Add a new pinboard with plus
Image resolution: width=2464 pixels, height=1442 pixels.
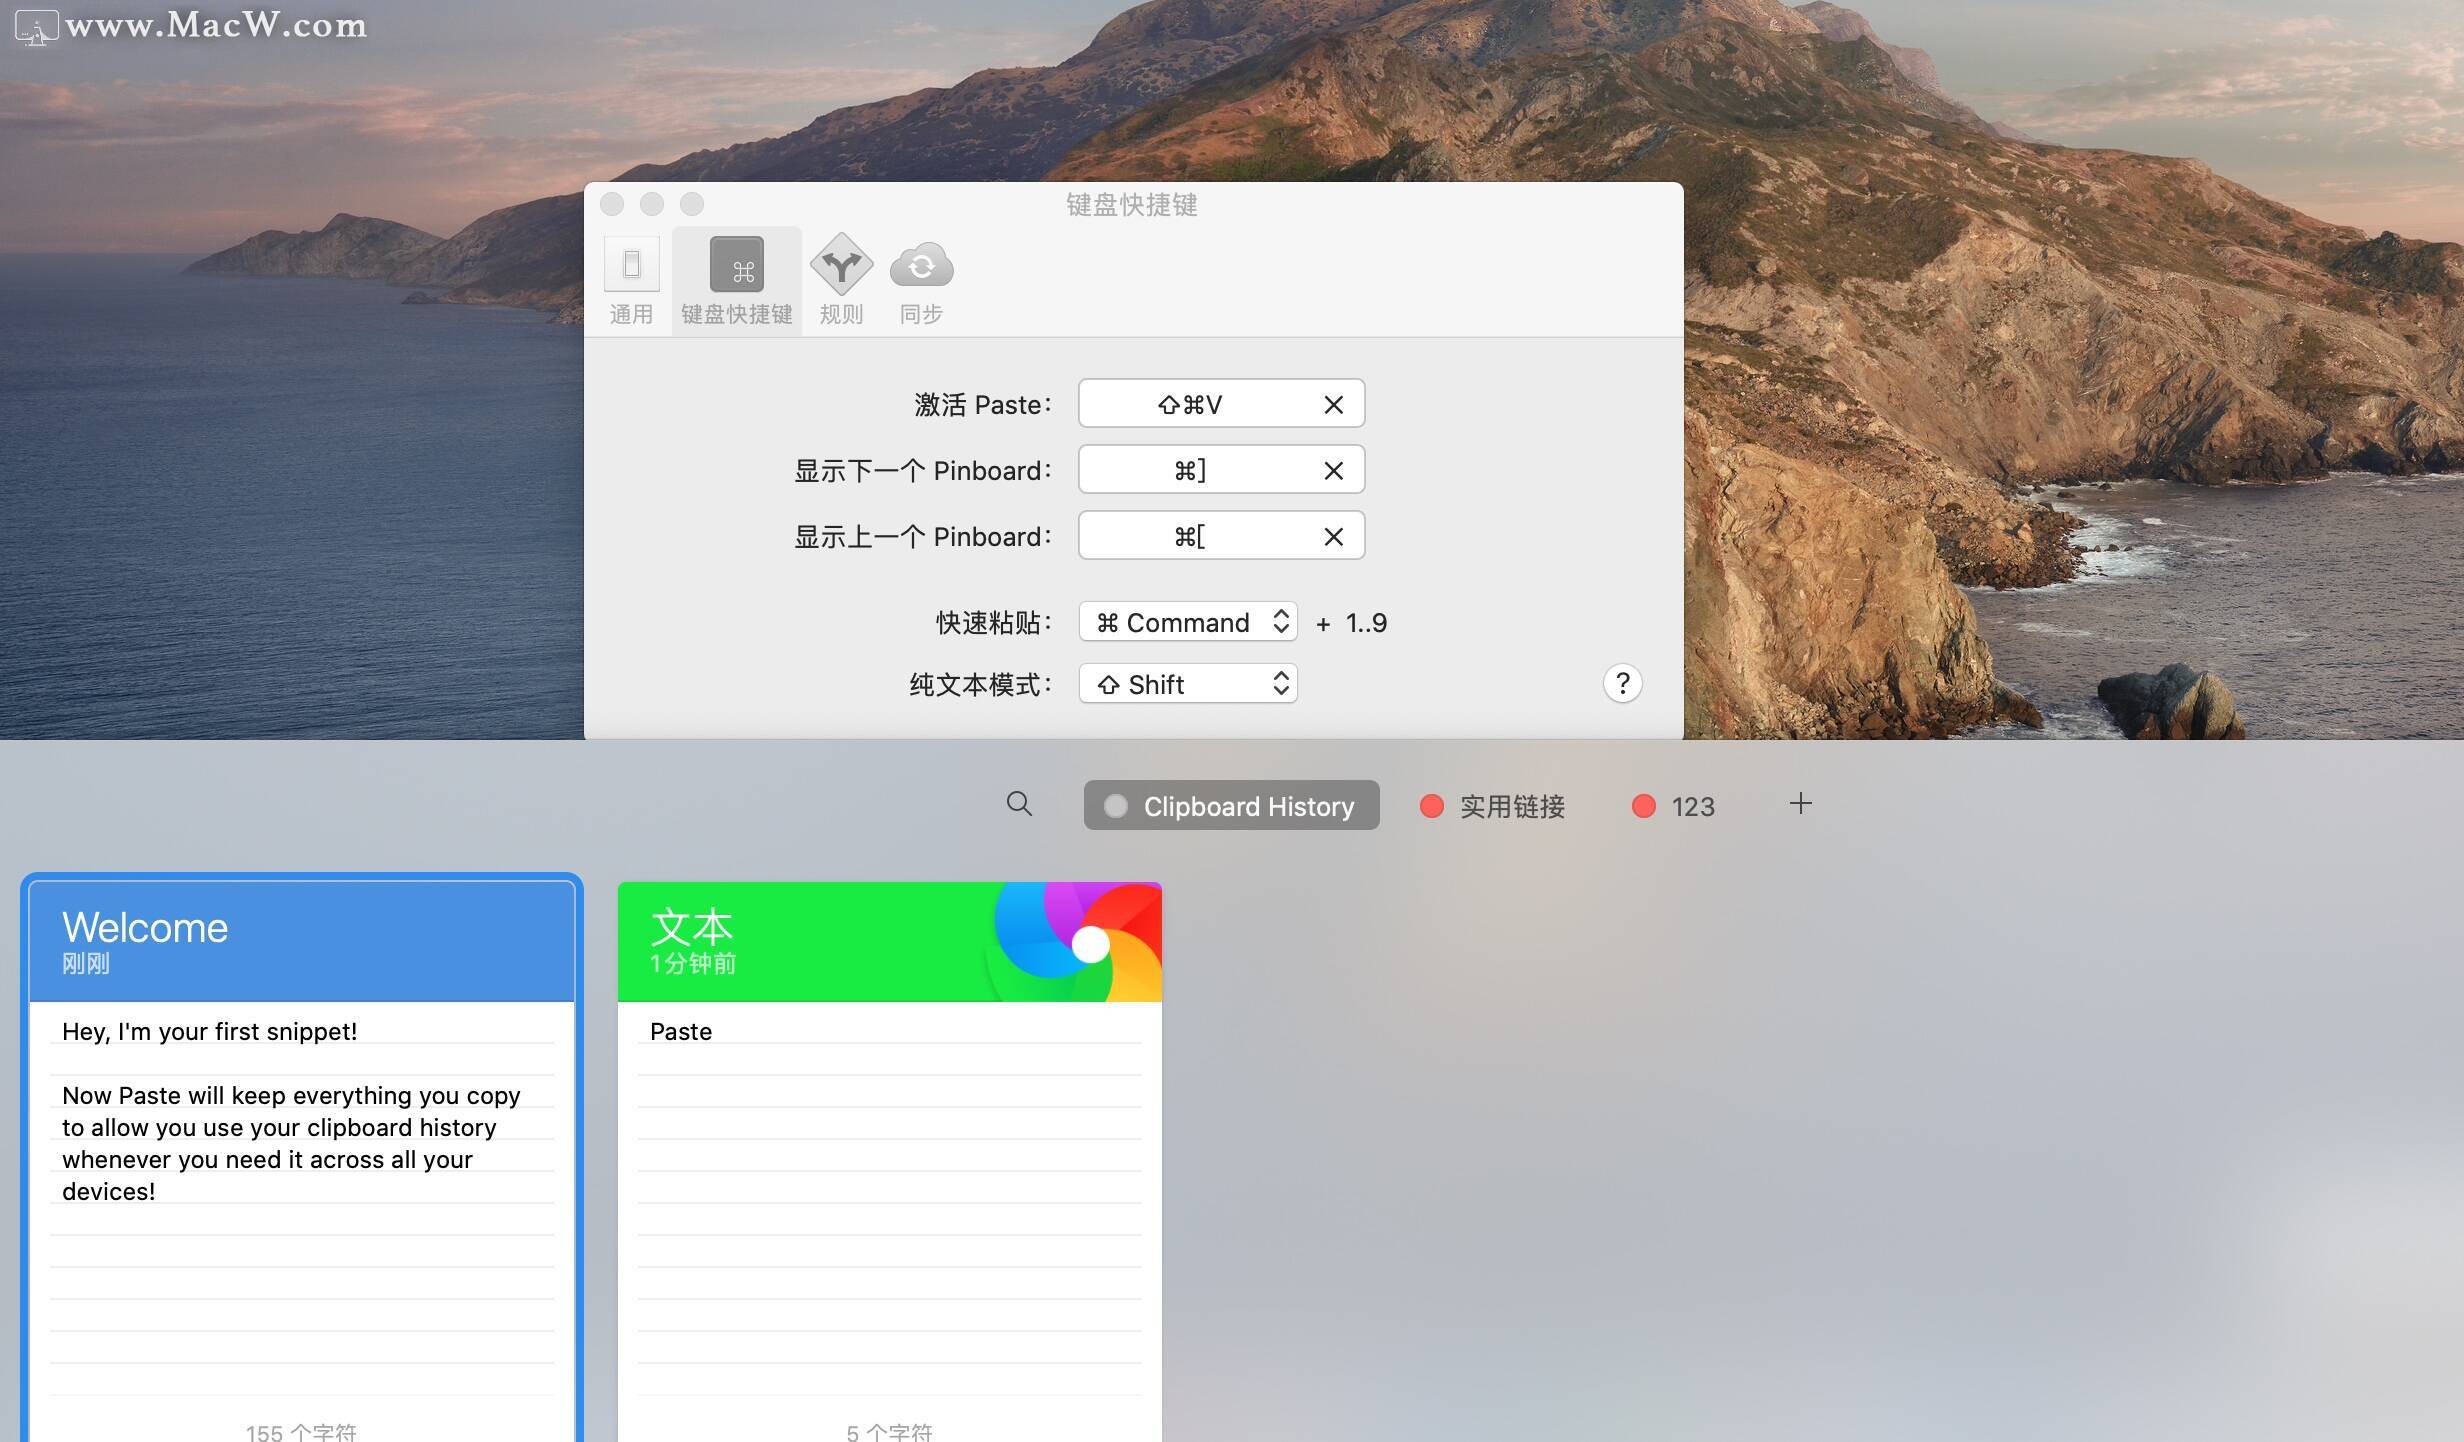pyautogui.click(x=1800, y=804)
